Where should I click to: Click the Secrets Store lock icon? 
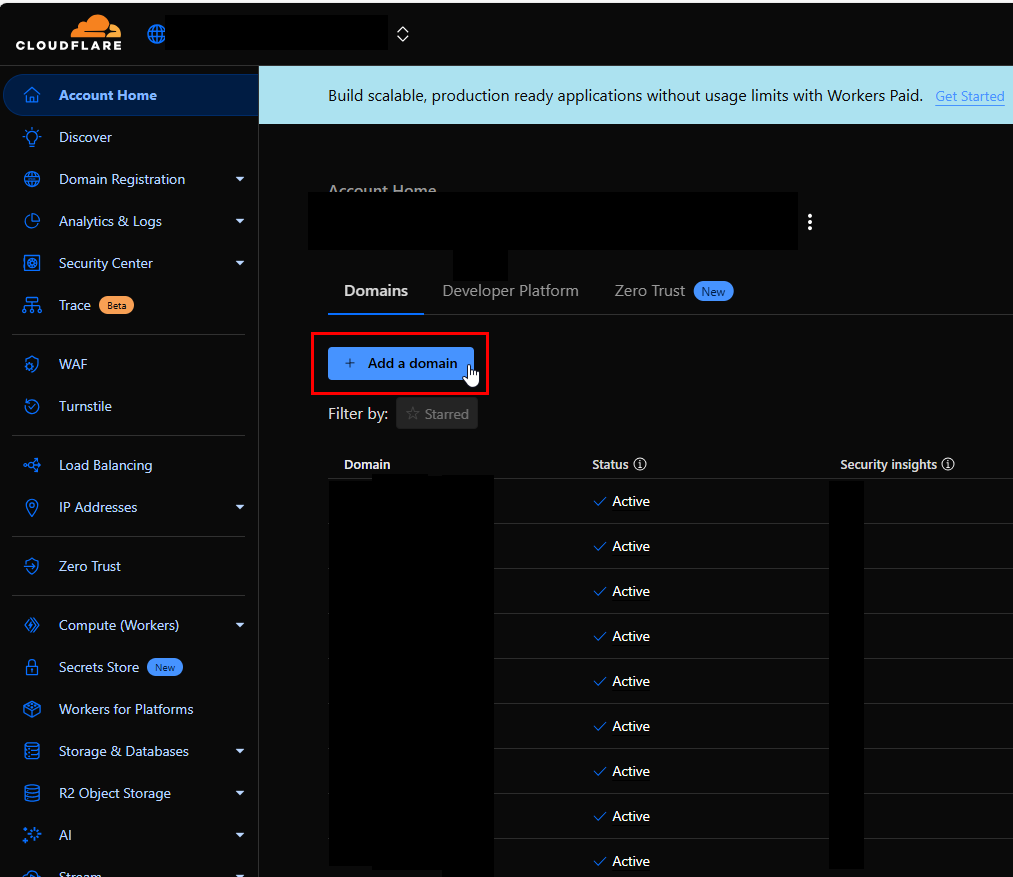pyautogui.click(x=32, y=667)
